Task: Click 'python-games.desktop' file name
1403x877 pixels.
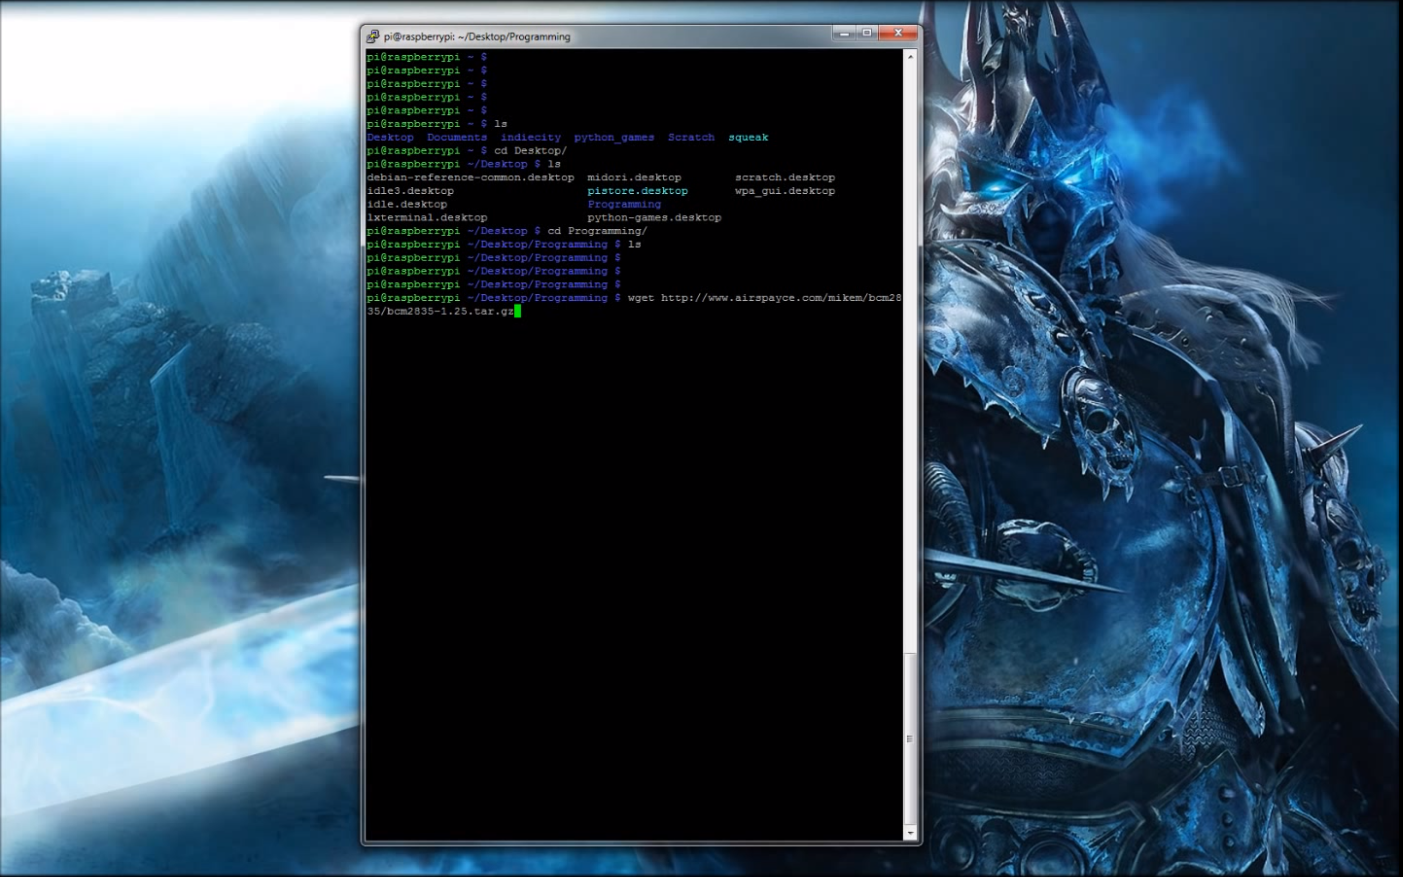Action: (654, 217)
